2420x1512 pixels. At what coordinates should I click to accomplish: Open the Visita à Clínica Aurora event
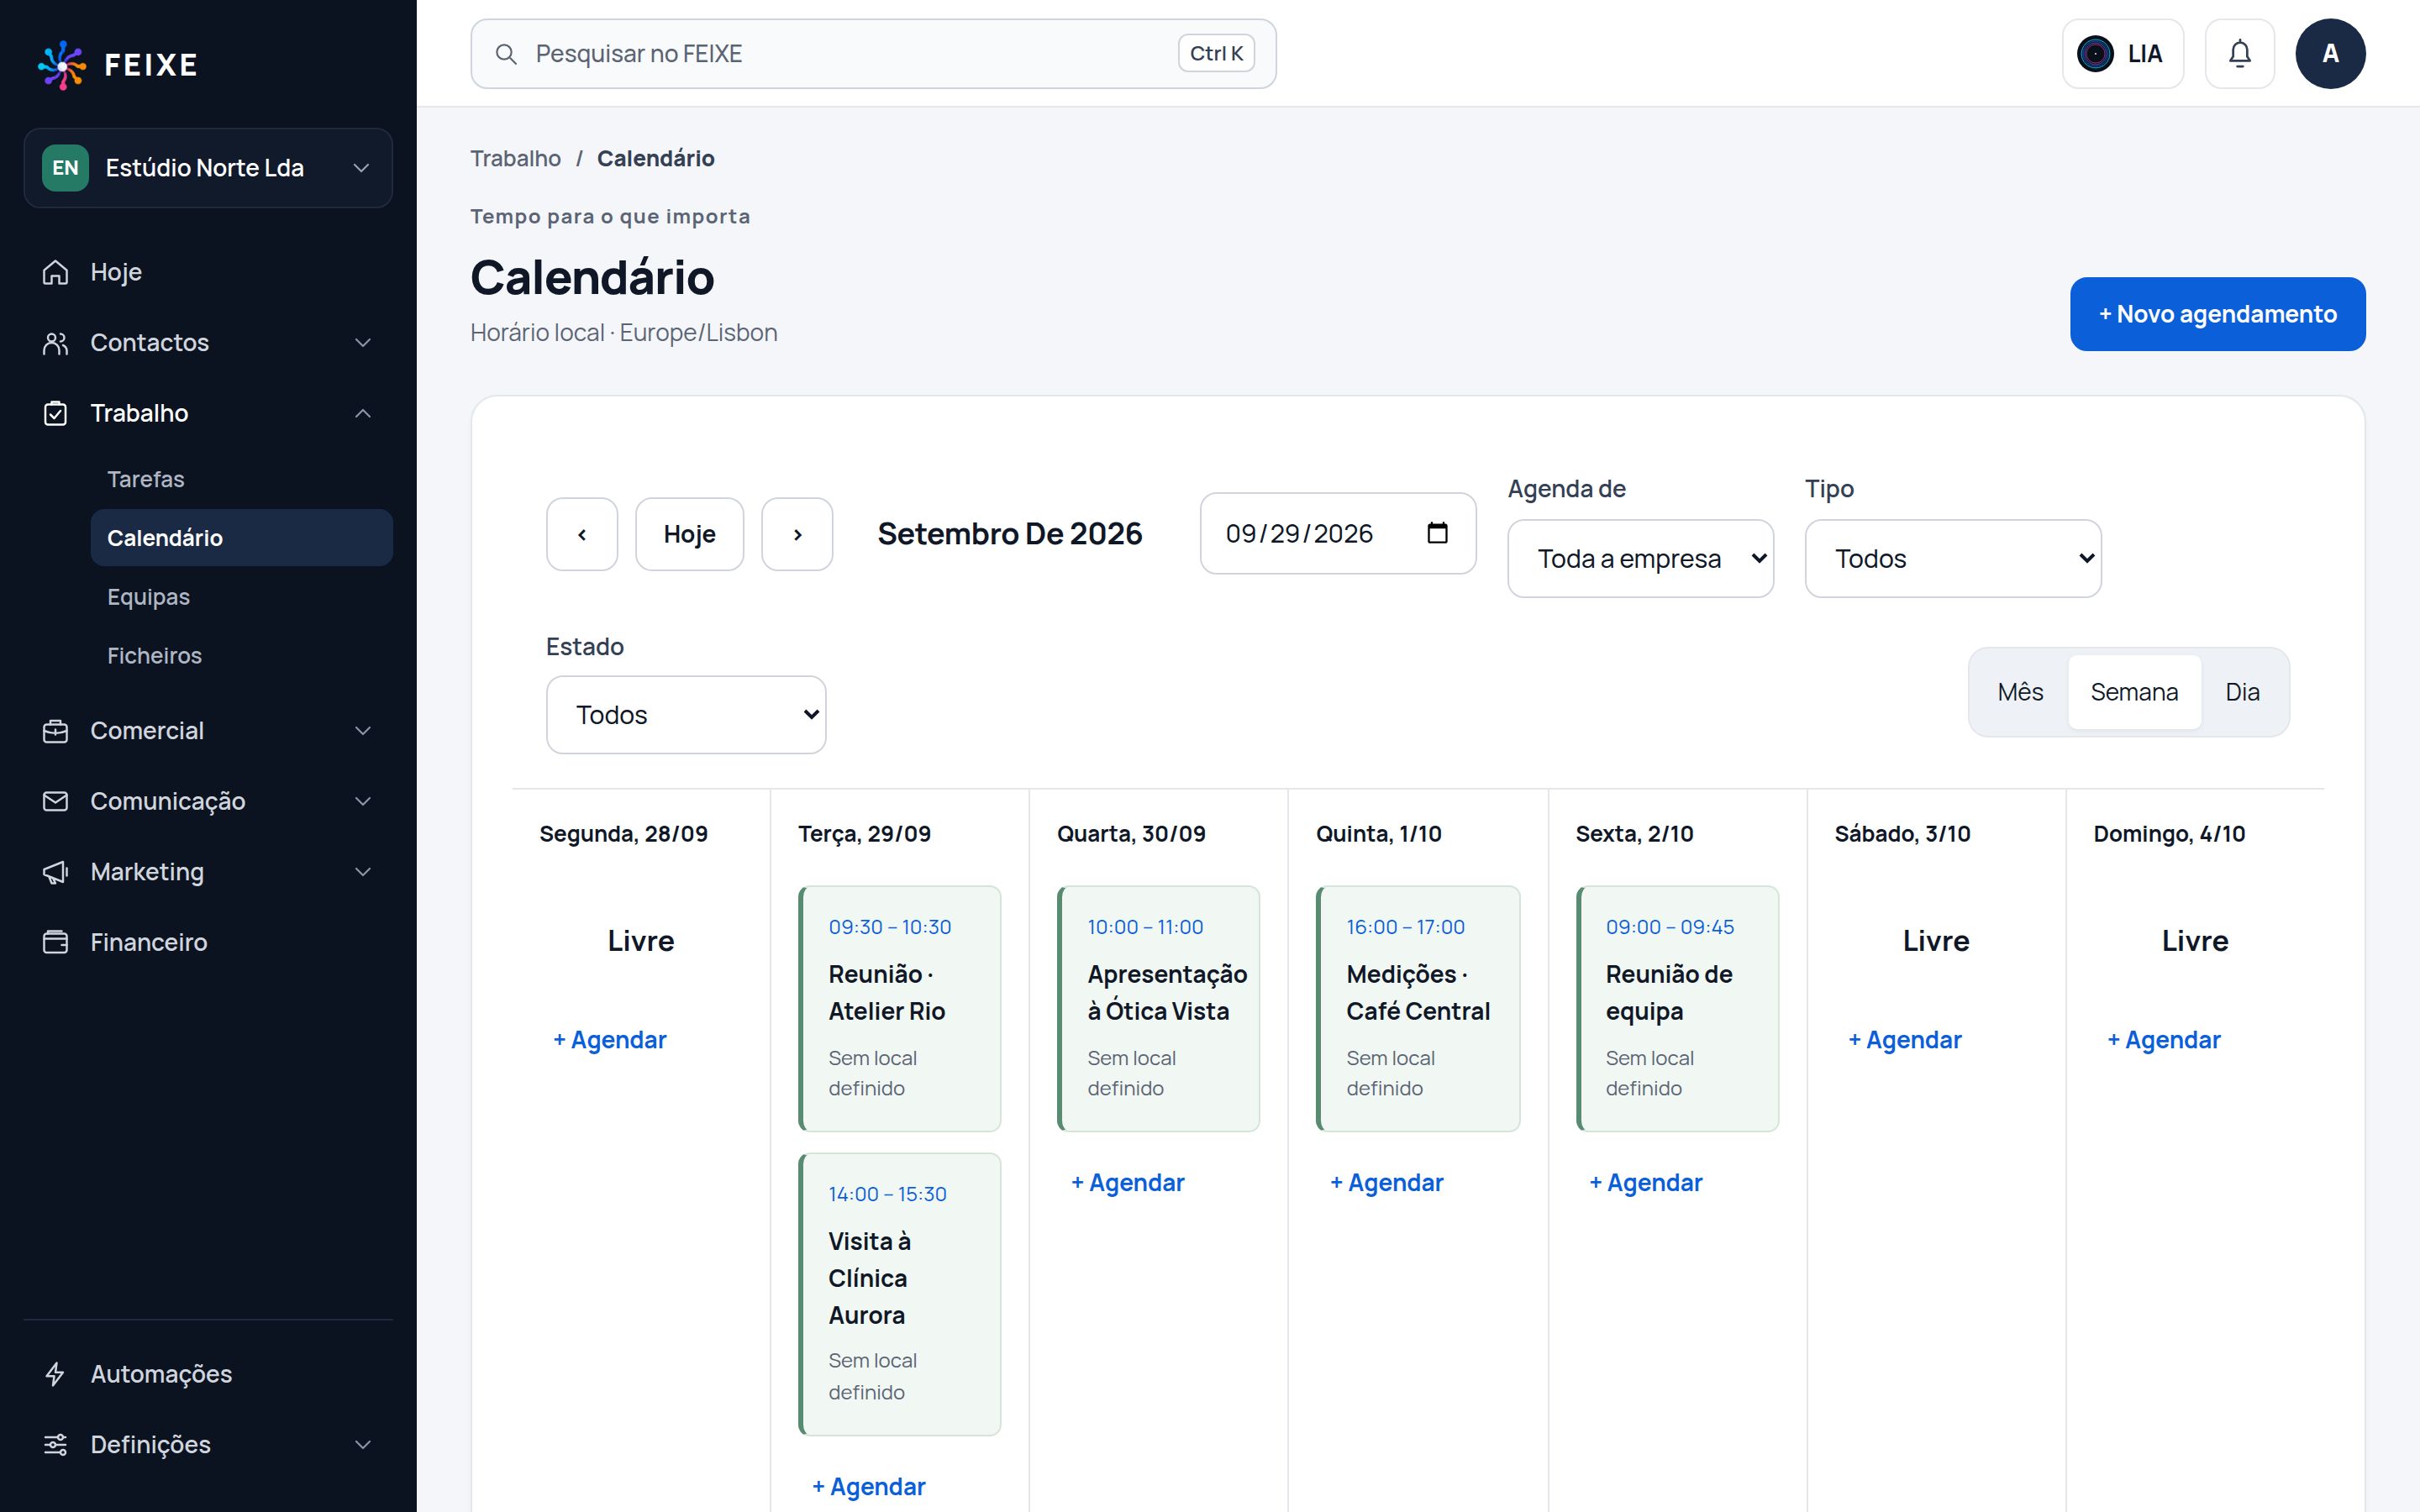[899, 1294]
